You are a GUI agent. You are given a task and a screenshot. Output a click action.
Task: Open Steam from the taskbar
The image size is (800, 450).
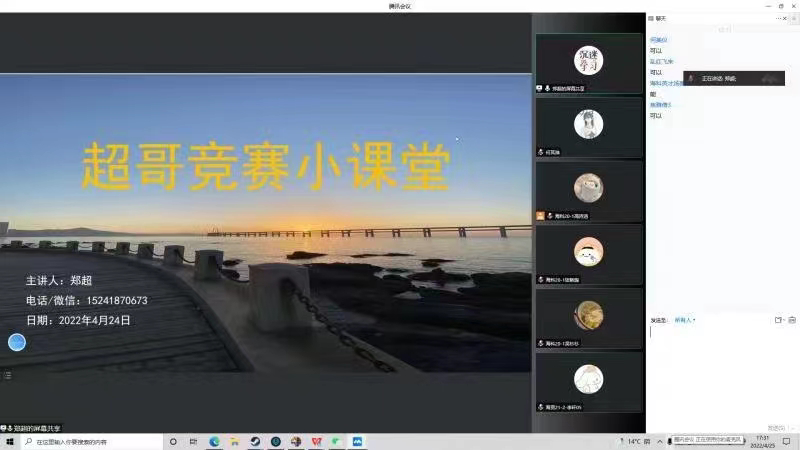(254, 441)
